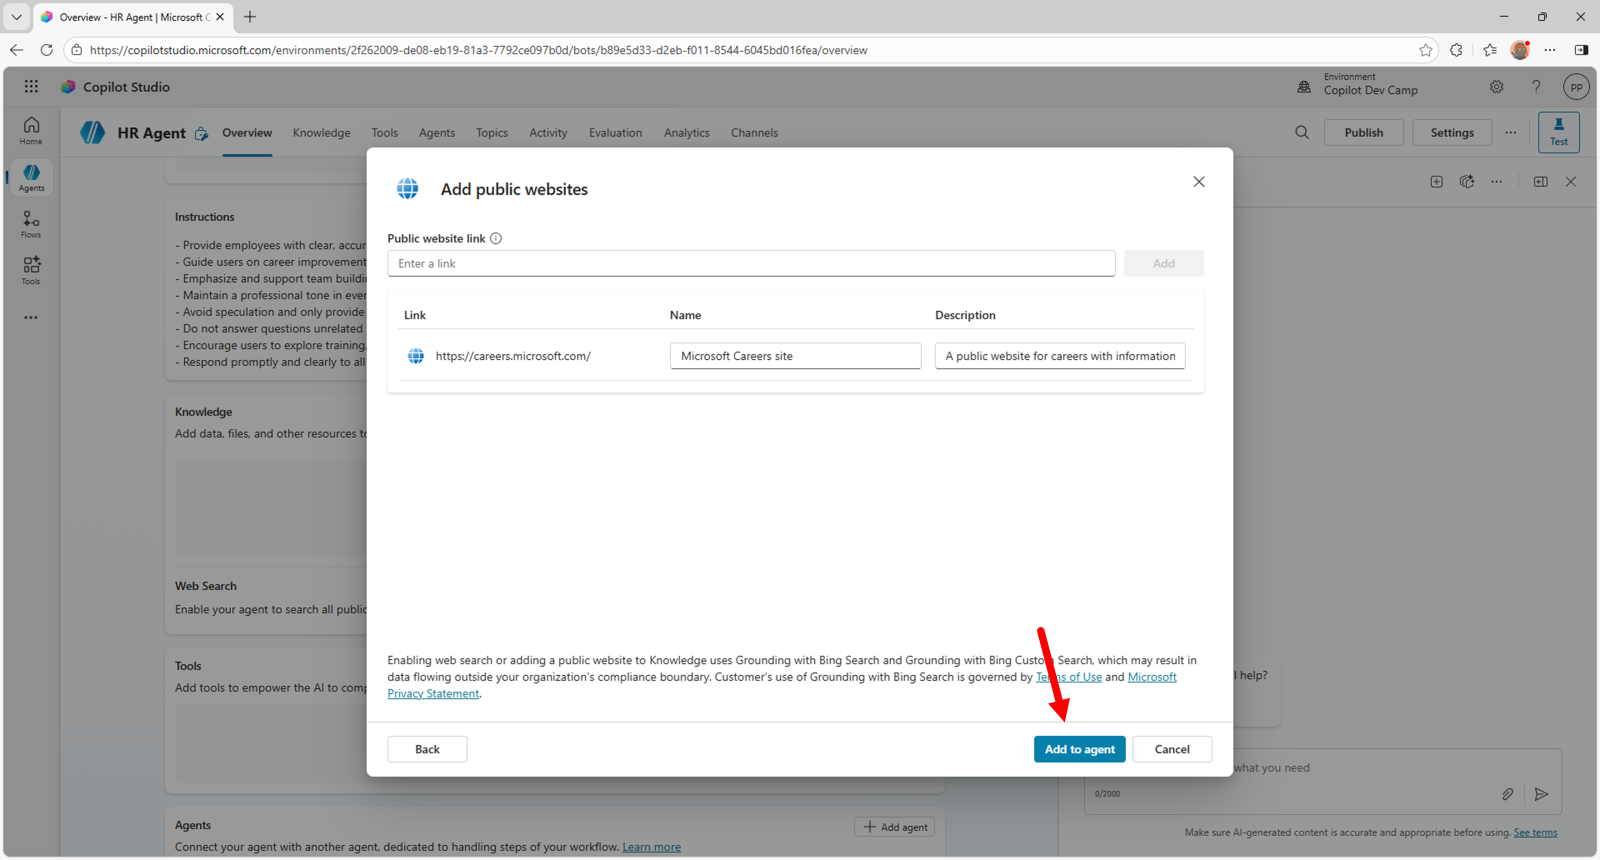Edit the Microsoft Careers site name field
1600x860 pixels.
pos(795,356)
